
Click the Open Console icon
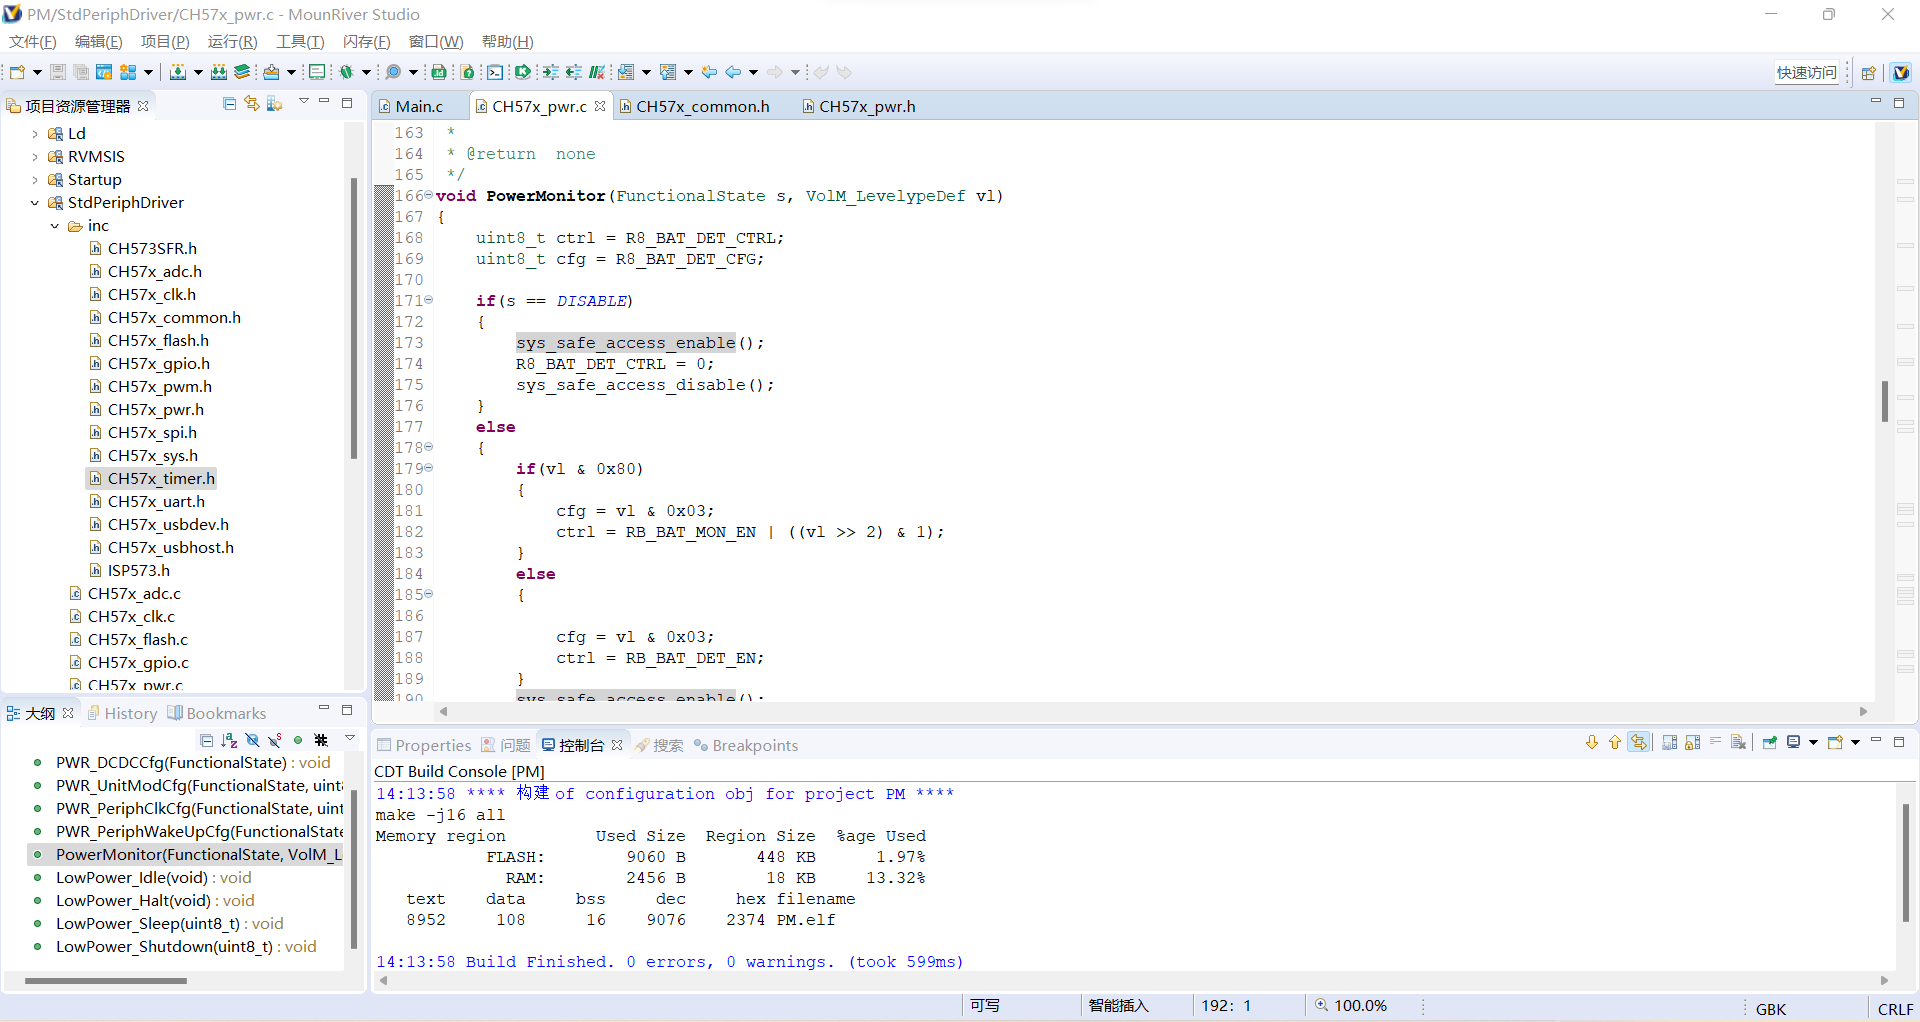click(x=1835, y=742)
